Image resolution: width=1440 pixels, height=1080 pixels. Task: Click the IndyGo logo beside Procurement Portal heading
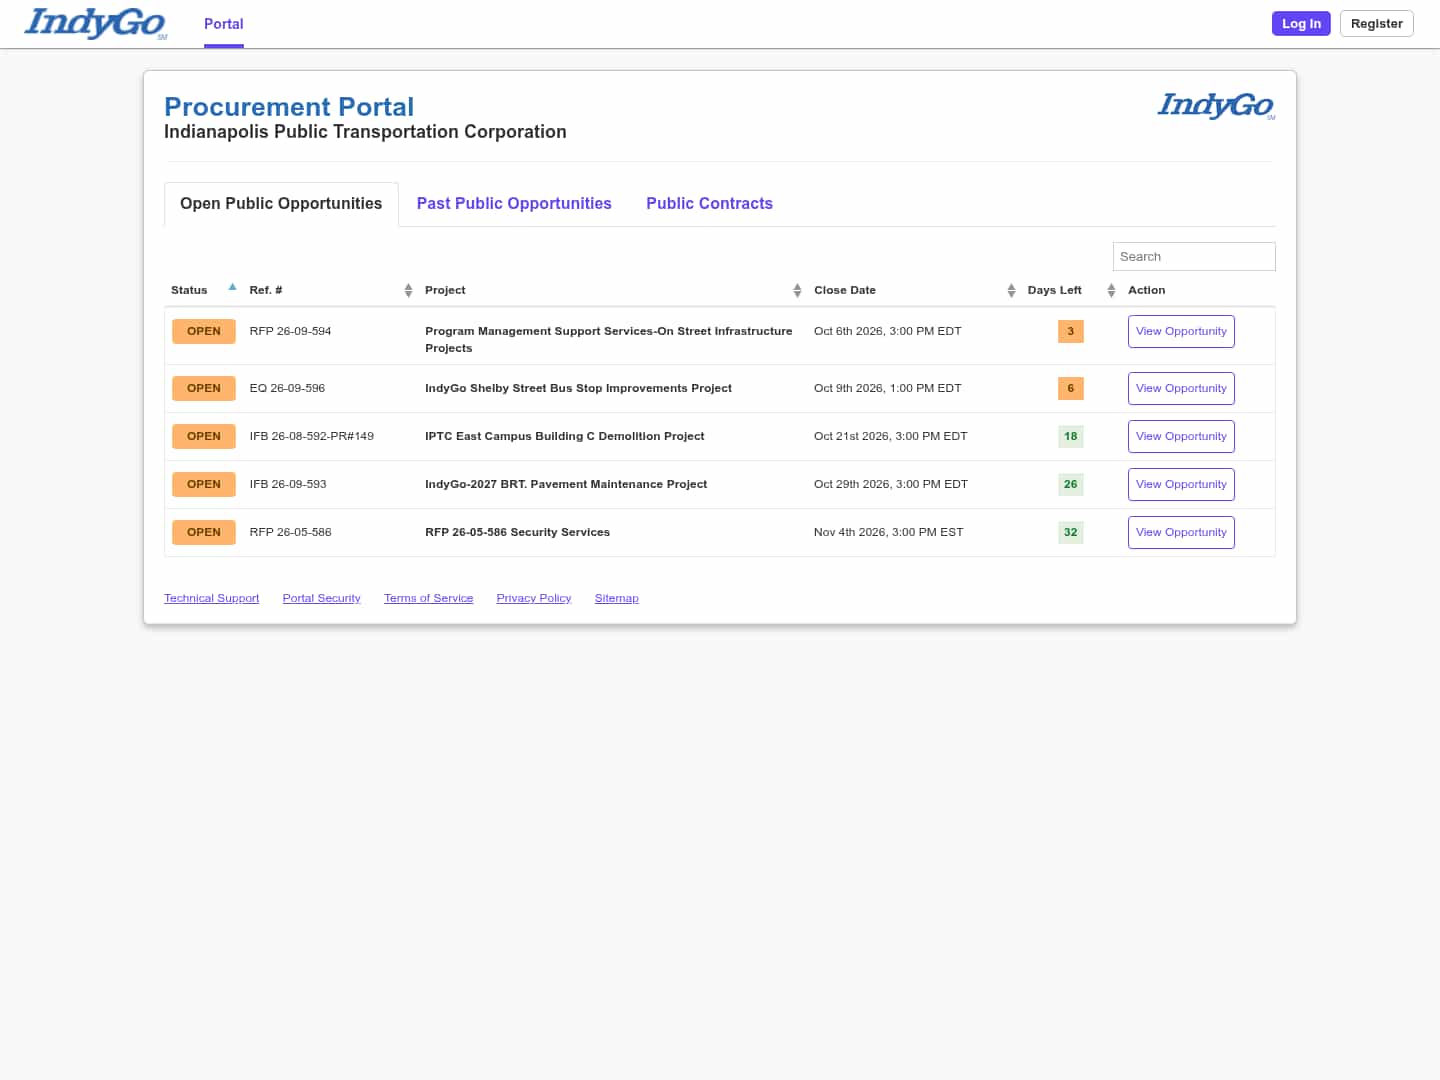[1216, 105]
